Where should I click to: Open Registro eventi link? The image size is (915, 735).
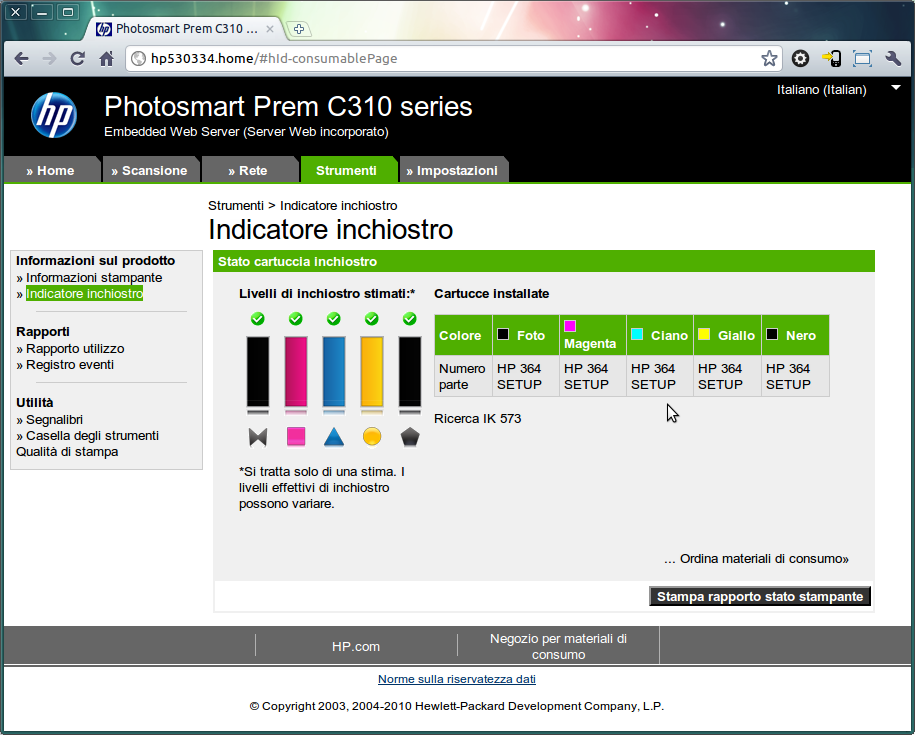pyautogui.click(x=70, y=365)
